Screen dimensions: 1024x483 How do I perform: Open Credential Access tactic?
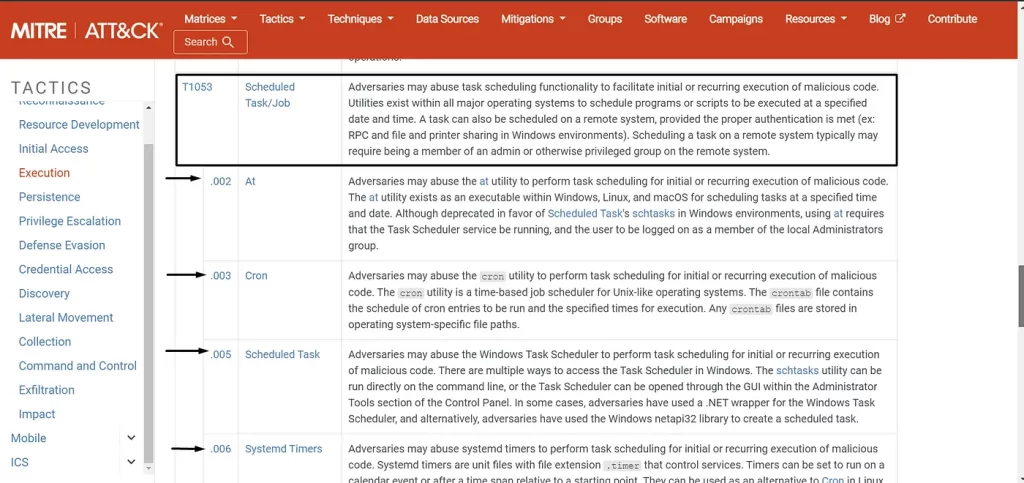click(66, 270)
